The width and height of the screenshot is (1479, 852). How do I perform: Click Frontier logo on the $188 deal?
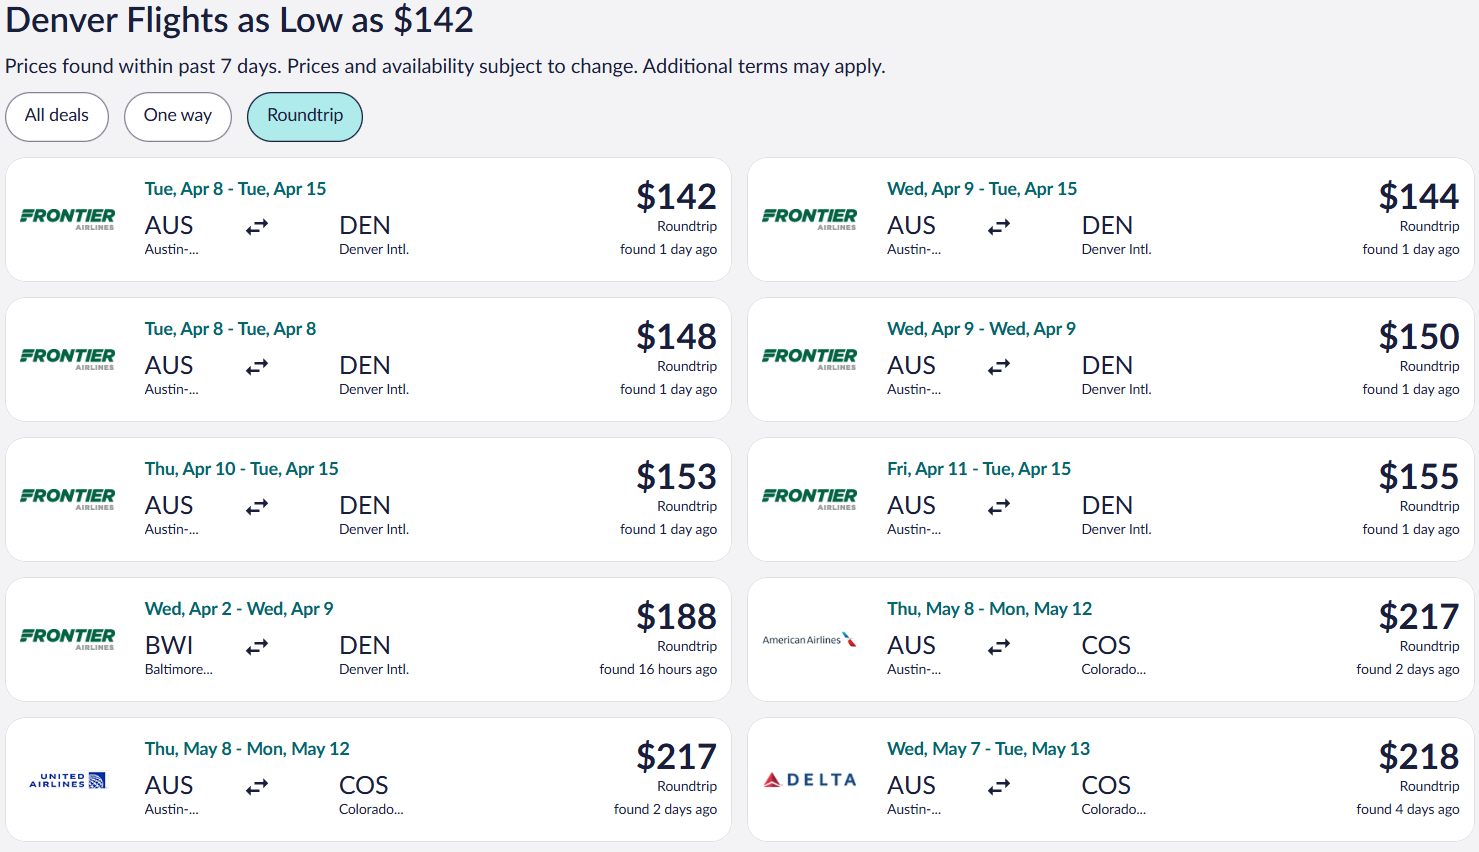pyautogui.click(x=68, y=639)
